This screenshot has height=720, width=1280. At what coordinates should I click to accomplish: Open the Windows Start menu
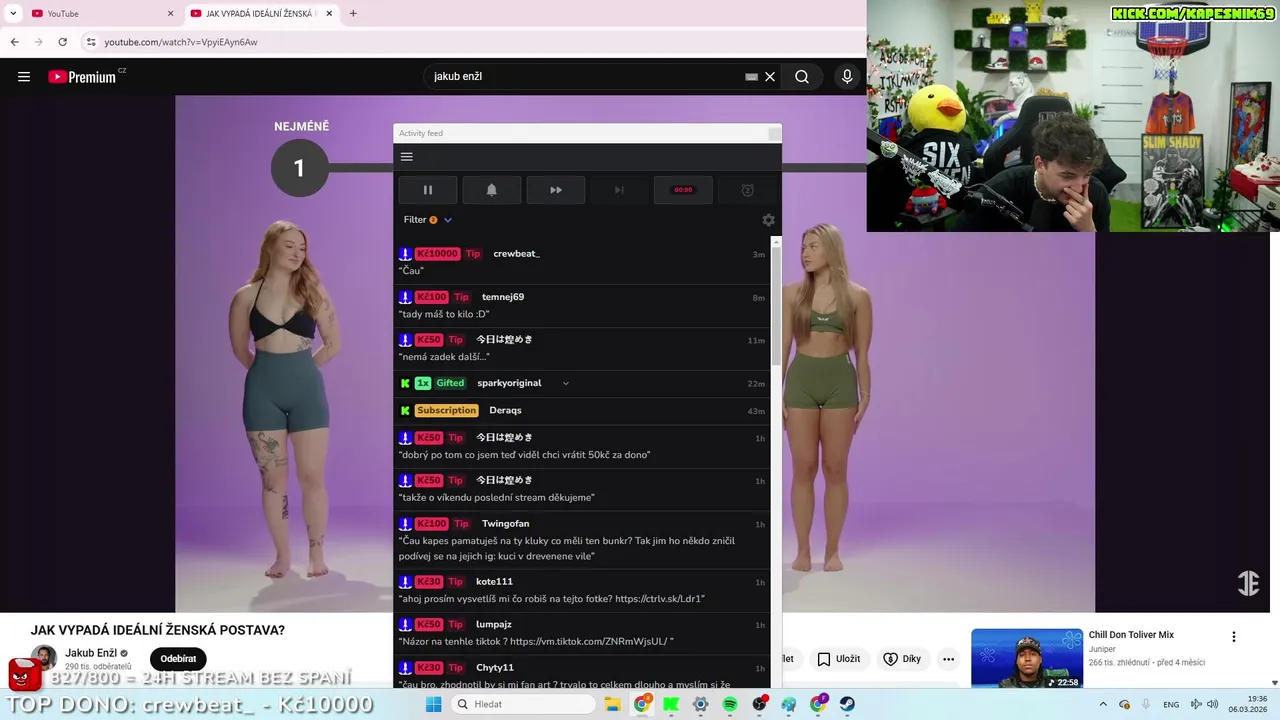pyautogui.click(x=433, y=704)
